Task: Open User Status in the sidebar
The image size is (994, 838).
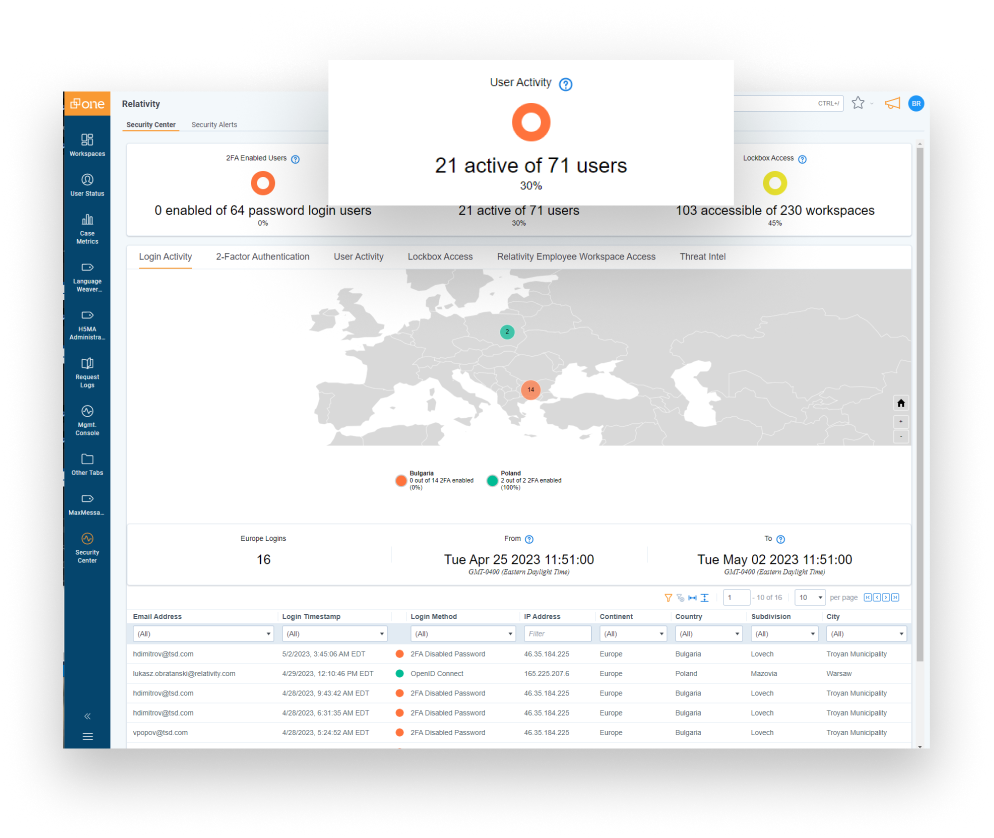Action: point(87,184)
